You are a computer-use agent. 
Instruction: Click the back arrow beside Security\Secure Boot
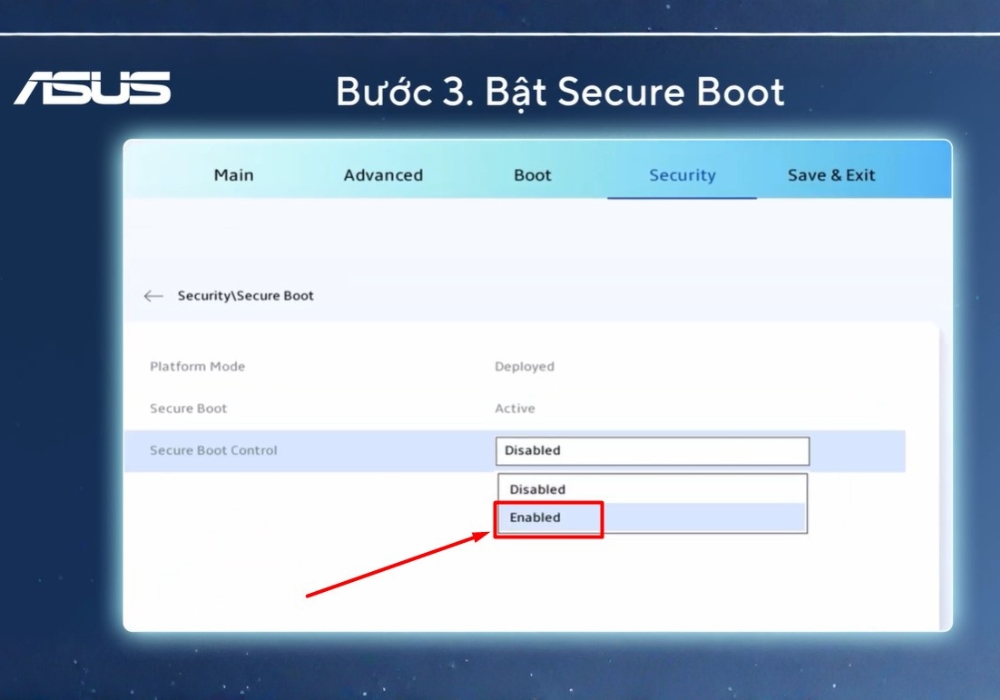tap(153, 296)
